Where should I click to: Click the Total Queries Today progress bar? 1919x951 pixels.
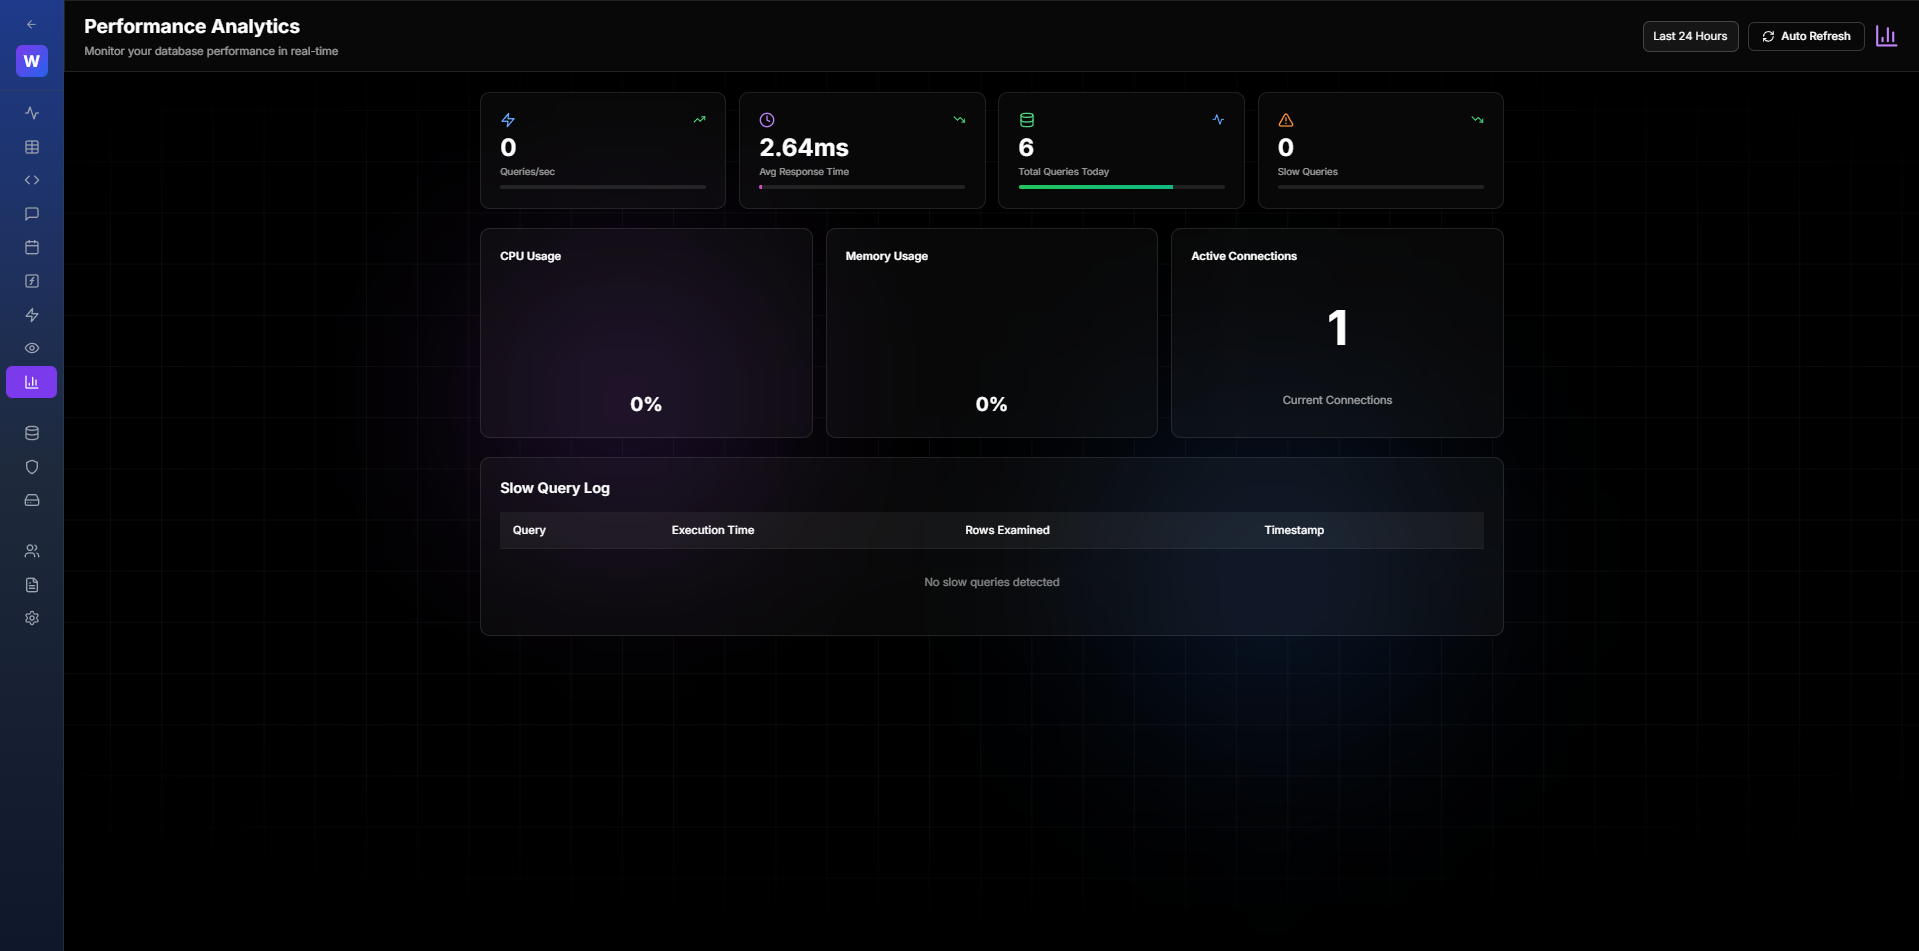tap(1120, 187)
